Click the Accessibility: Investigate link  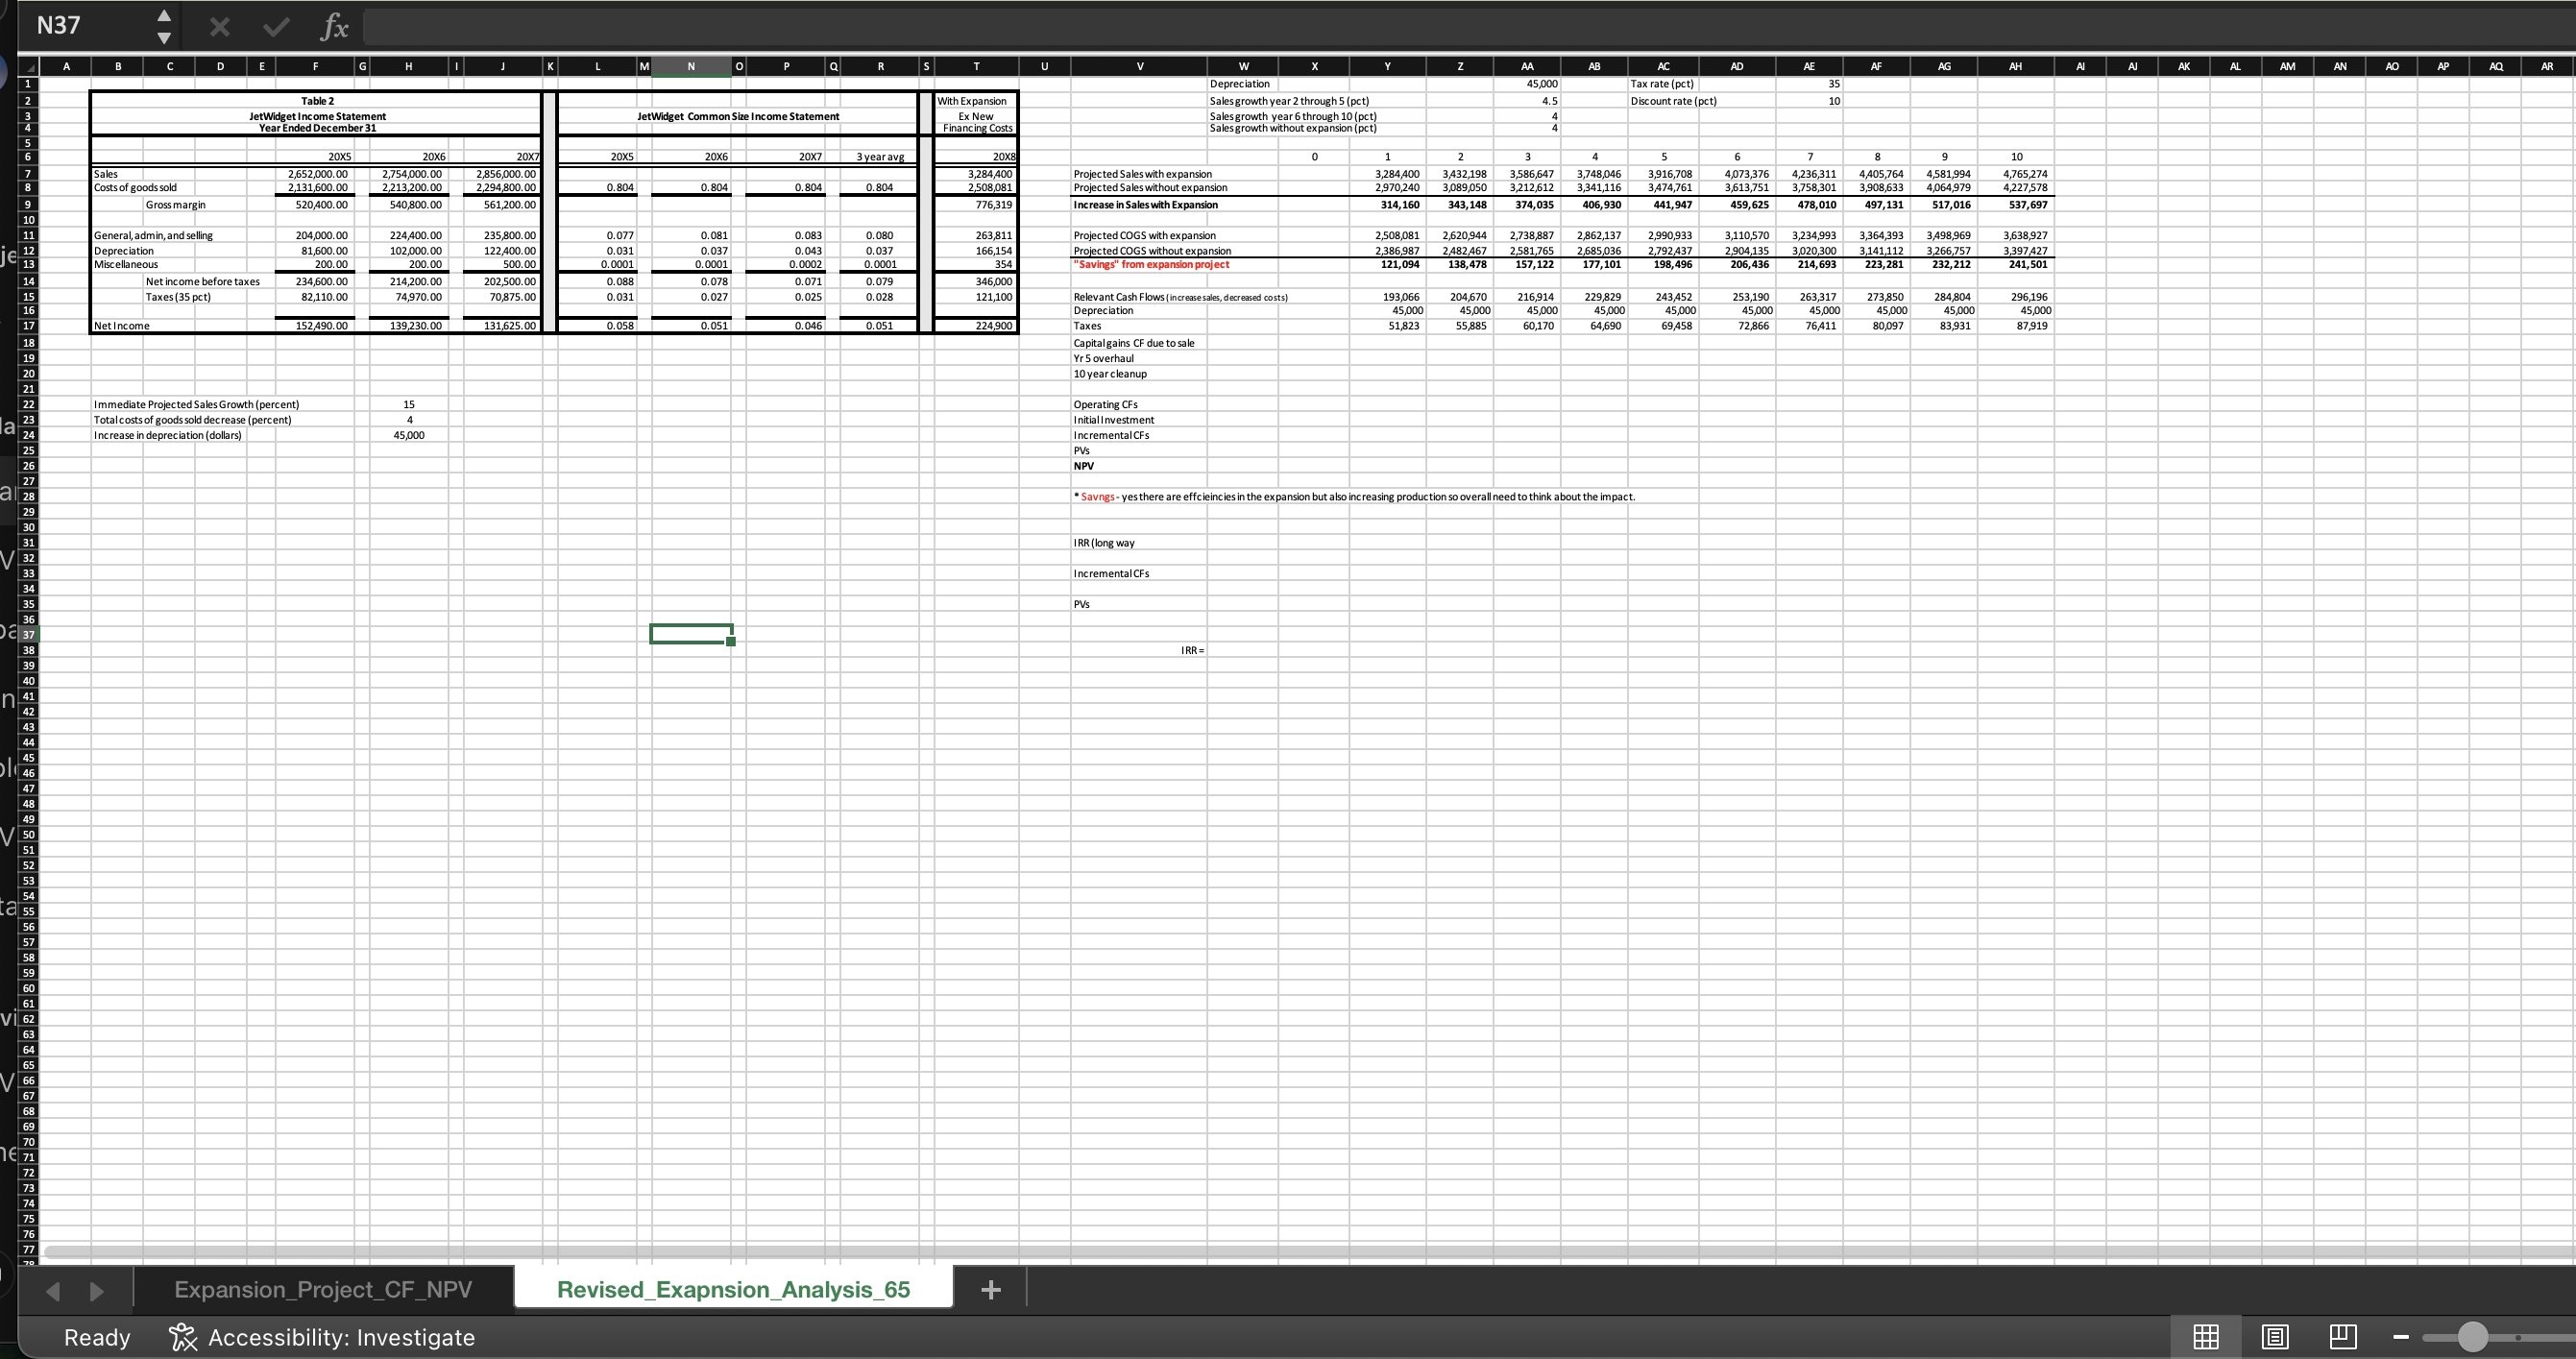click(x=341, y=1337)
